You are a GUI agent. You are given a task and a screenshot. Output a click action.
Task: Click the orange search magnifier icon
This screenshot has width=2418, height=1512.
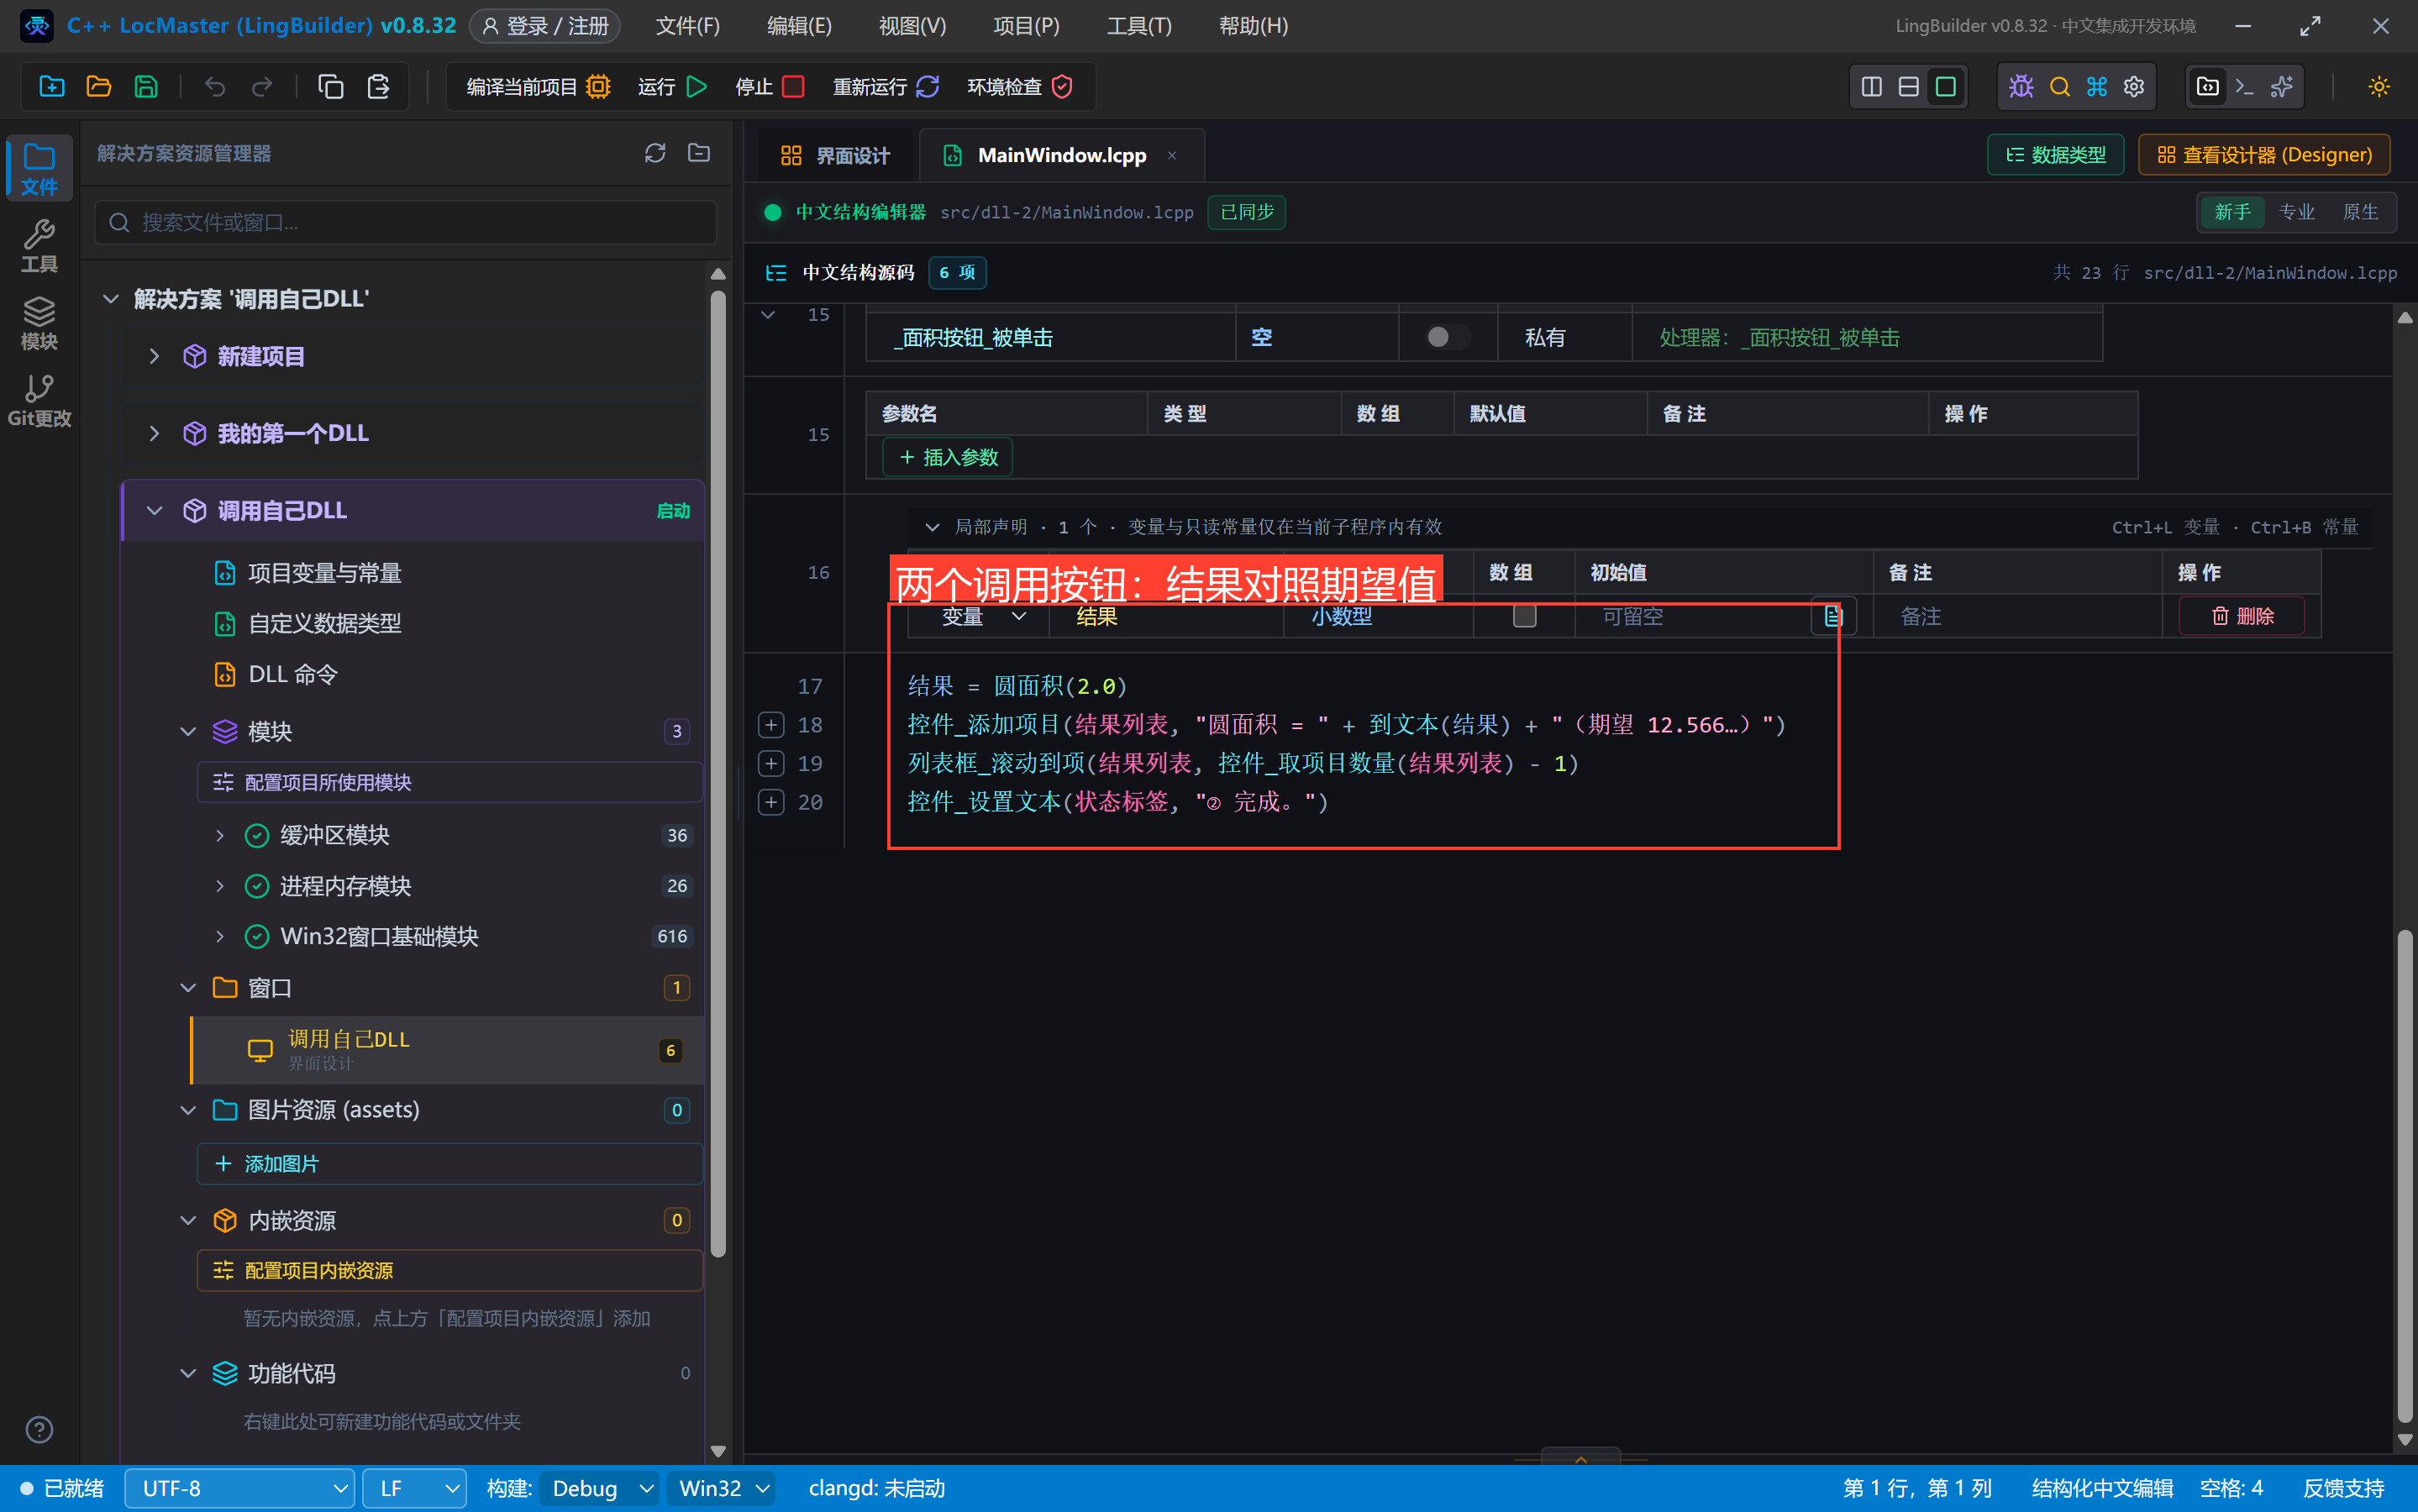(2059, 87)
